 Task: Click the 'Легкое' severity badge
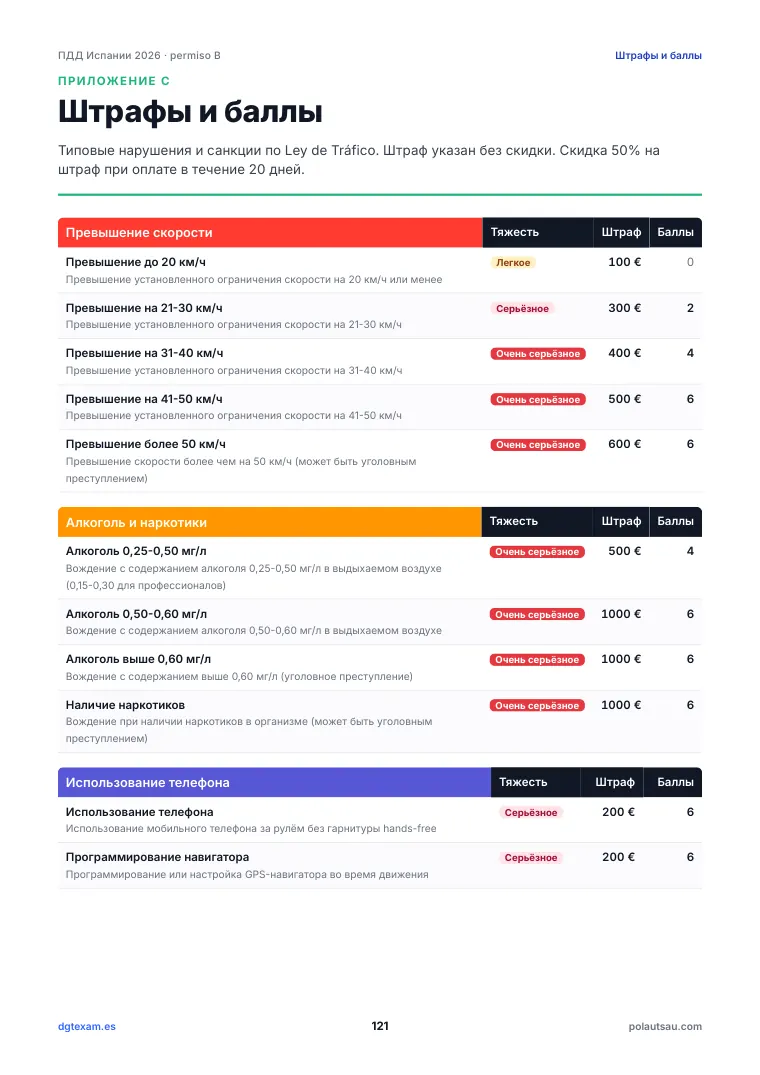(513, 263)
